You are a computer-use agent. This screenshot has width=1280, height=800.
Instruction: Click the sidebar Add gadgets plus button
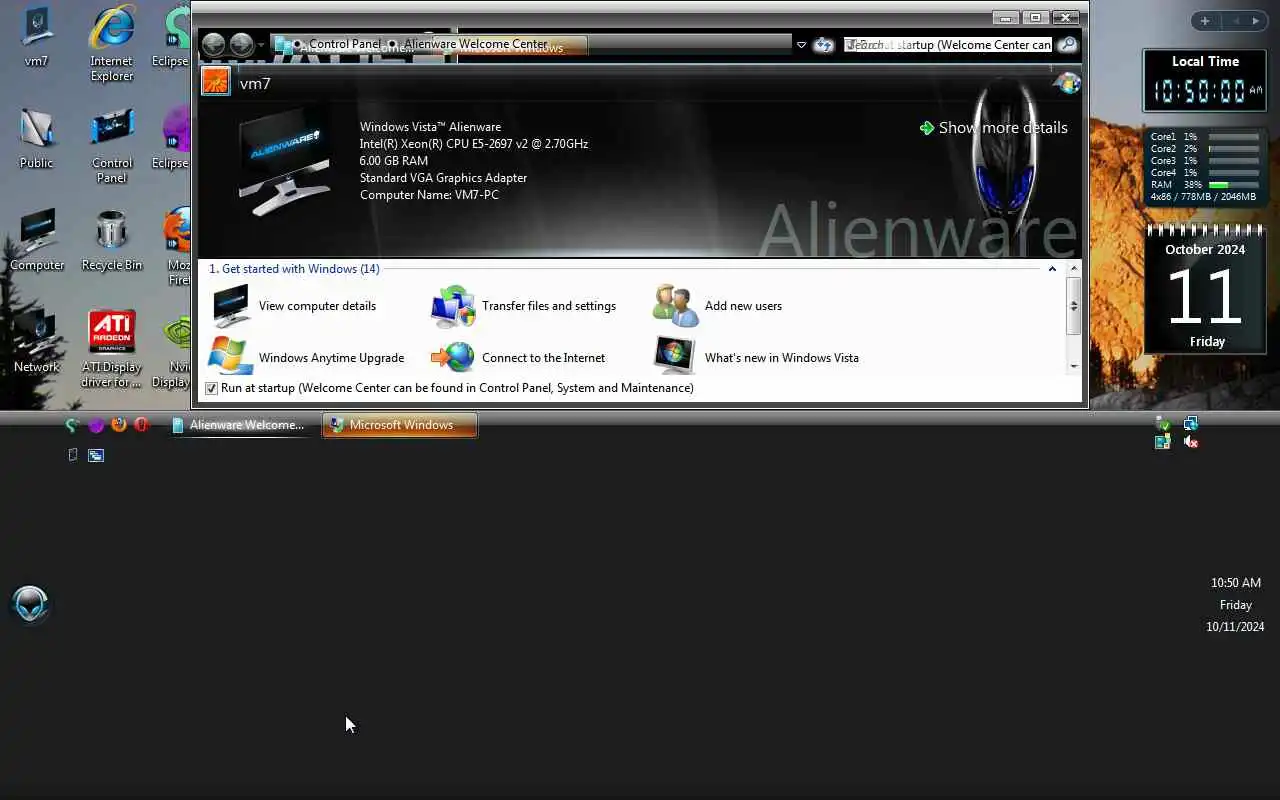1205,21
